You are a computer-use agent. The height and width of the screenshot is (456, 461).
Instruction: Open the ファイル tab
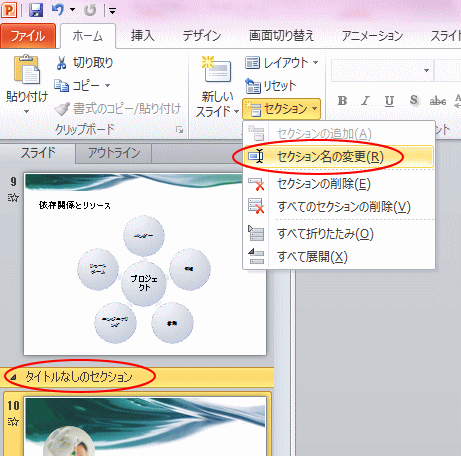[x=28, y=36]
